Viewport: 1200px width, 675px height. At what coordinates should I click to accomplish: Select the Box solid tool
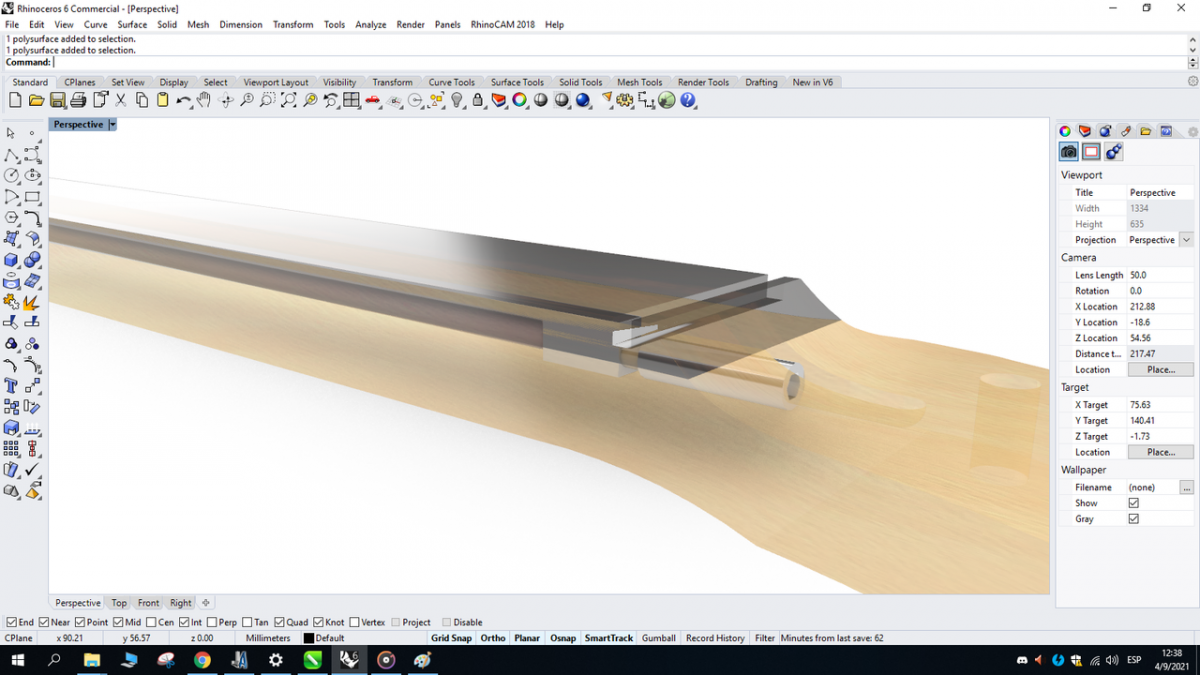11,260
